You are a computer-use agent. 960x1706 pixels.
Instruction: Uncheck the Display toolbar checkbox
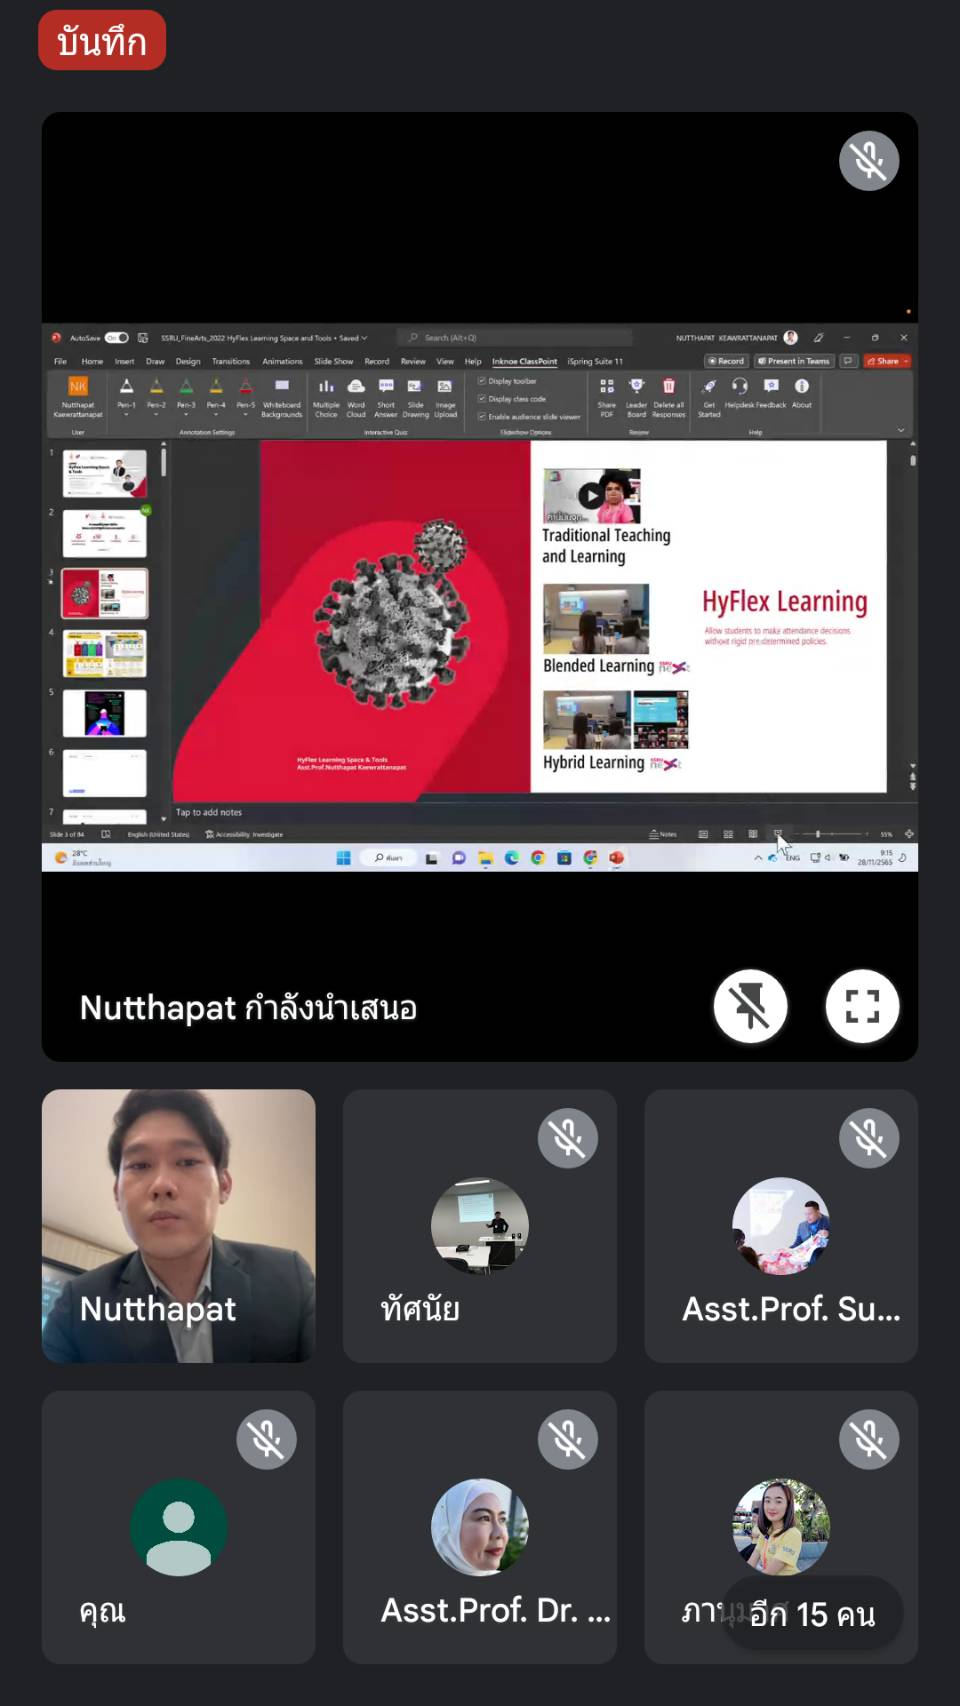point(482,381)
